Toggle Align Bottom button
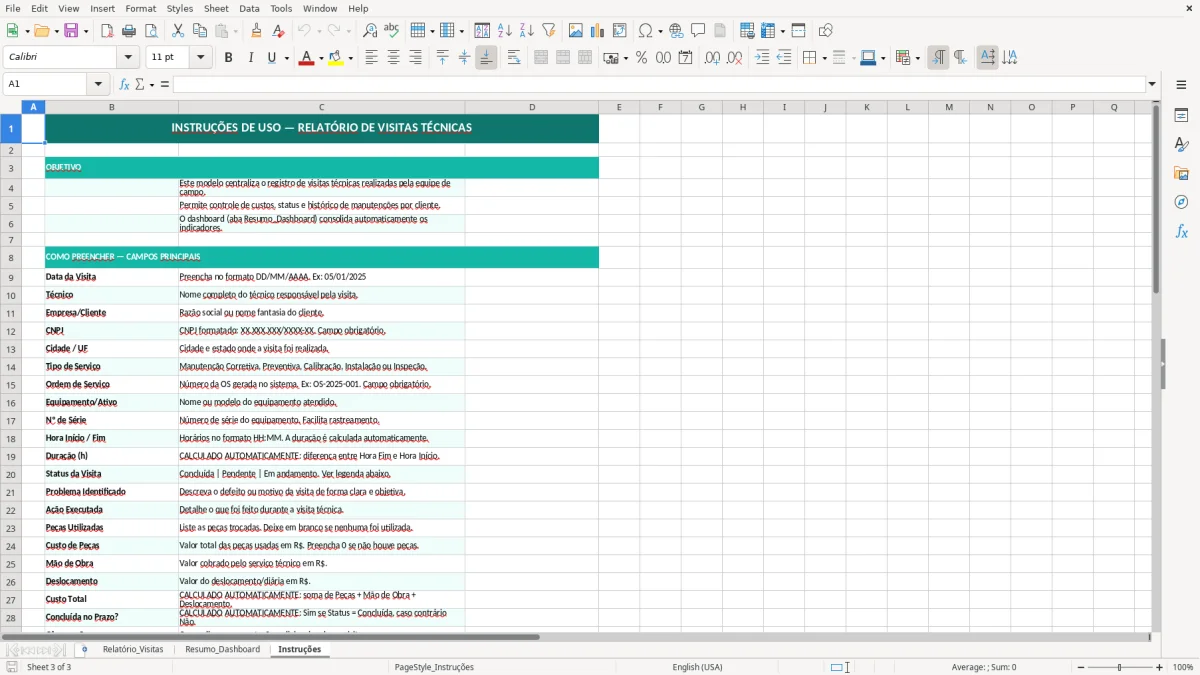The image size is (1200, 675). point(486,58)
